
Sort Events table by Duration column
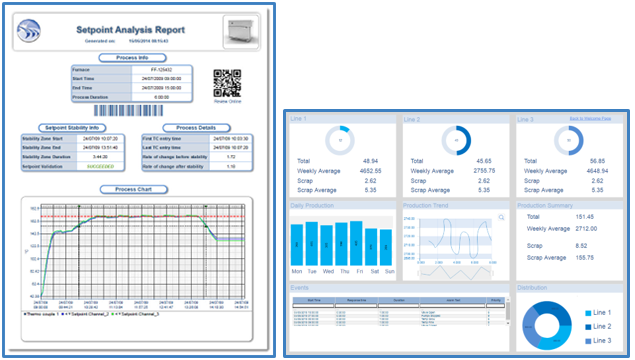point(399,300)
